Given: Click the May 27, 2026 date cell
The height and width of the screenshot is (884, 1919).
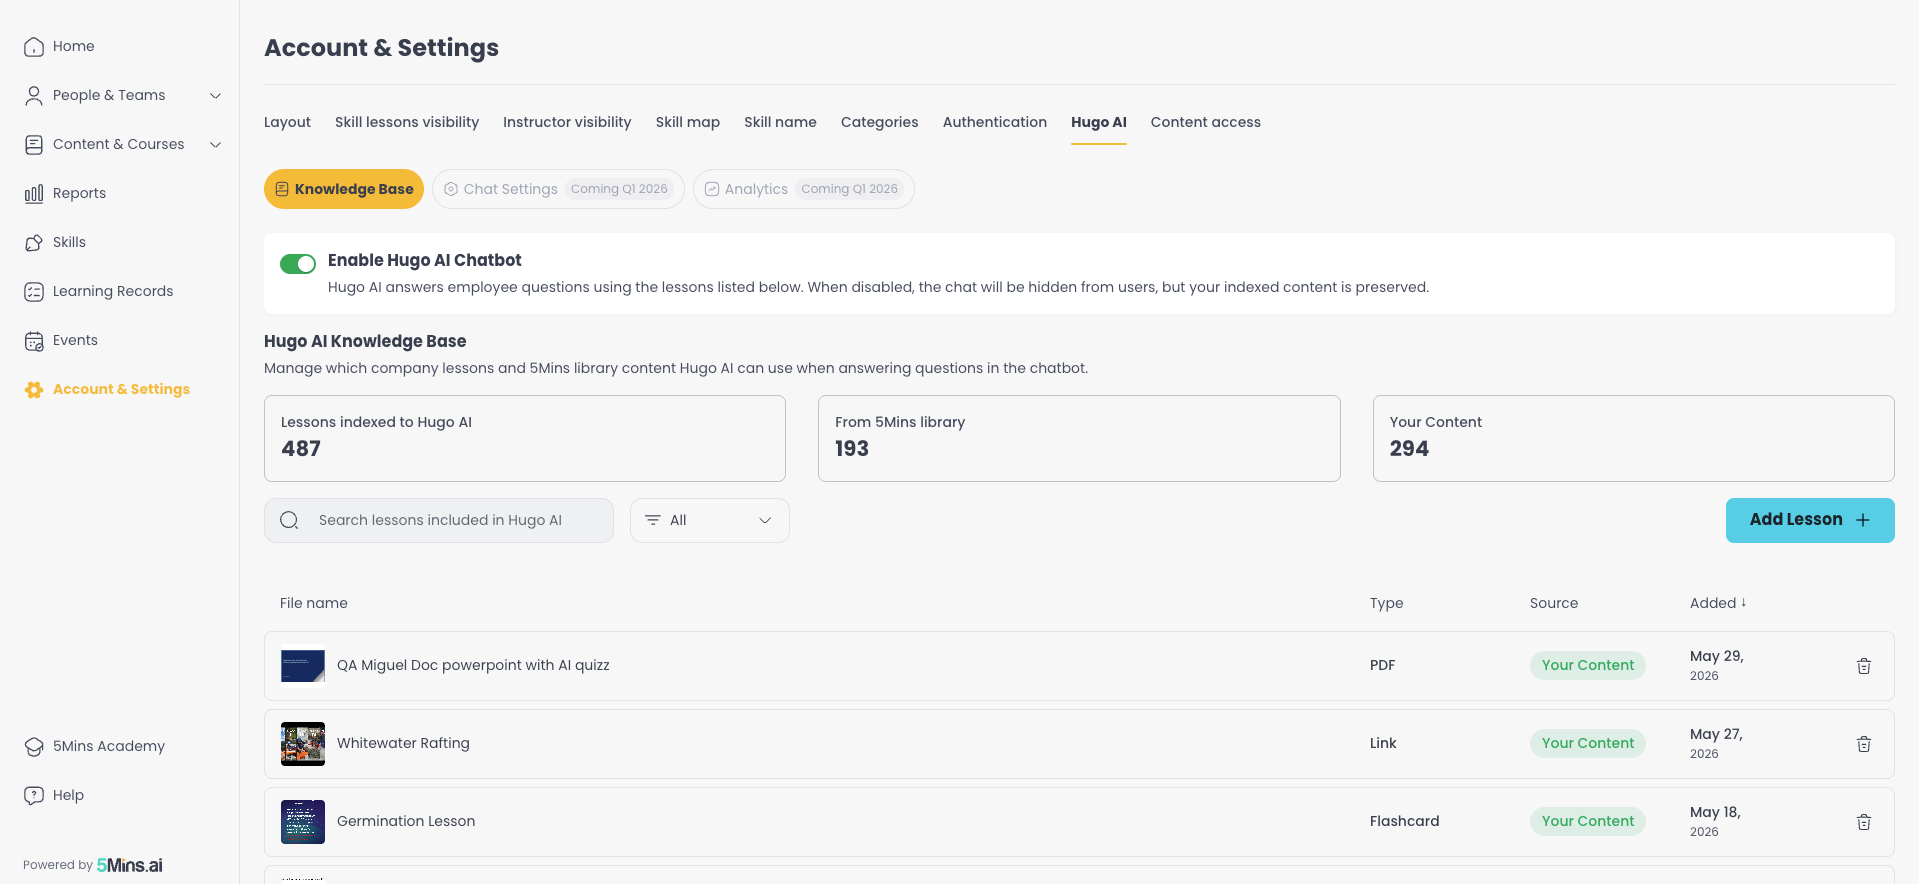Looking at the screenshot, I should pos(1716,744).
